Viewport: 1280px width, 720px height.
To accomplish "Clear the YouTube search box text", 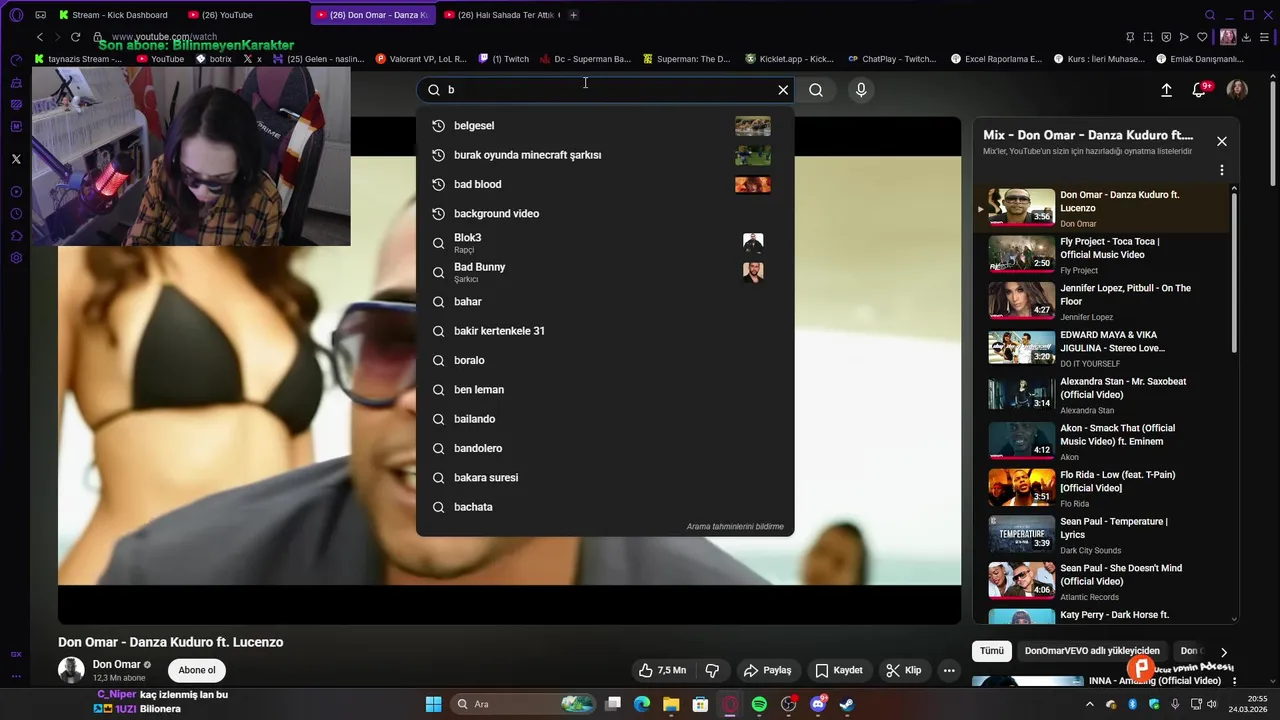I will pyautogui.click(x=783, y=90).
